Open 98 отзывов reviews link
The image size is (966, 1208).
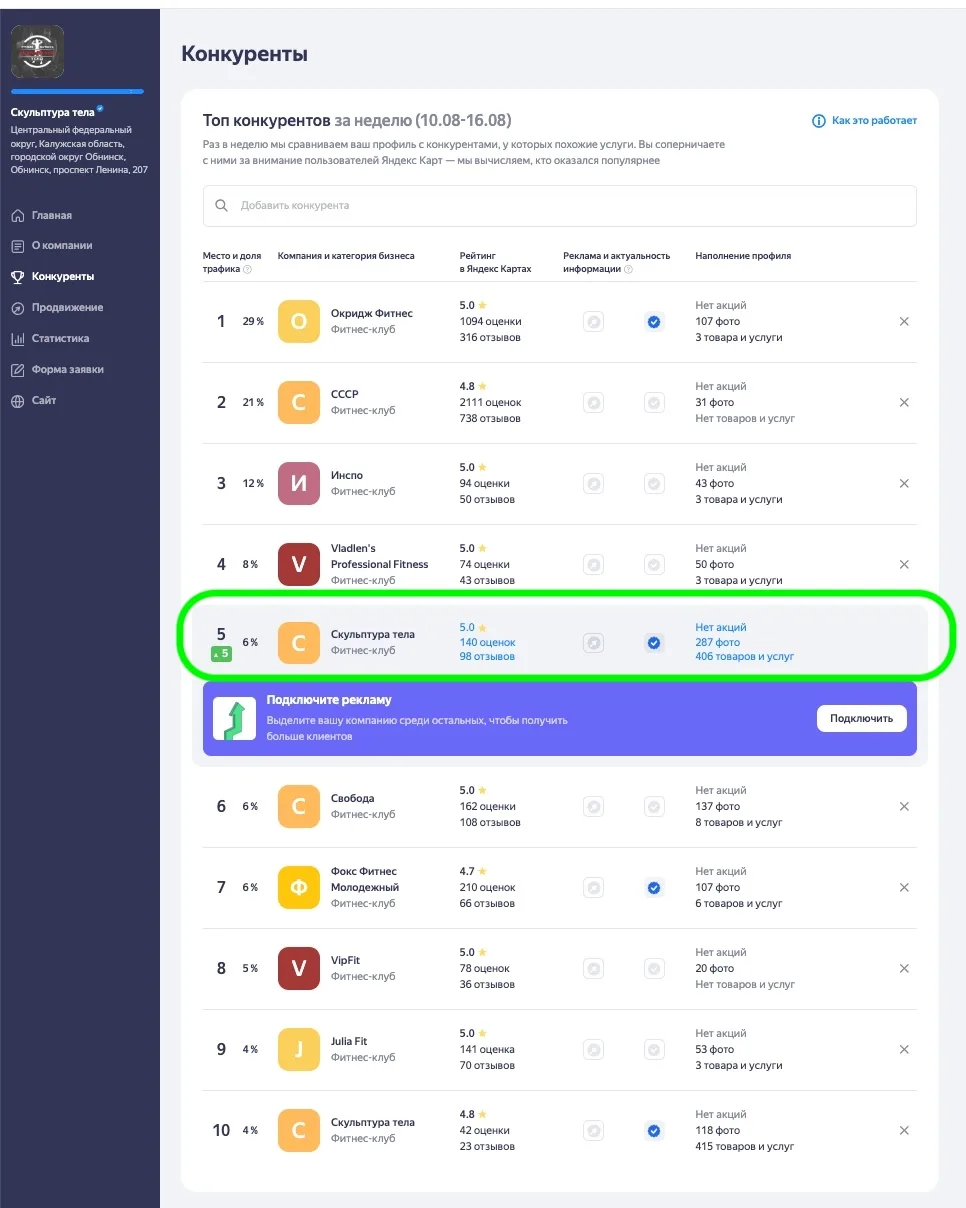tap(487, 657)
